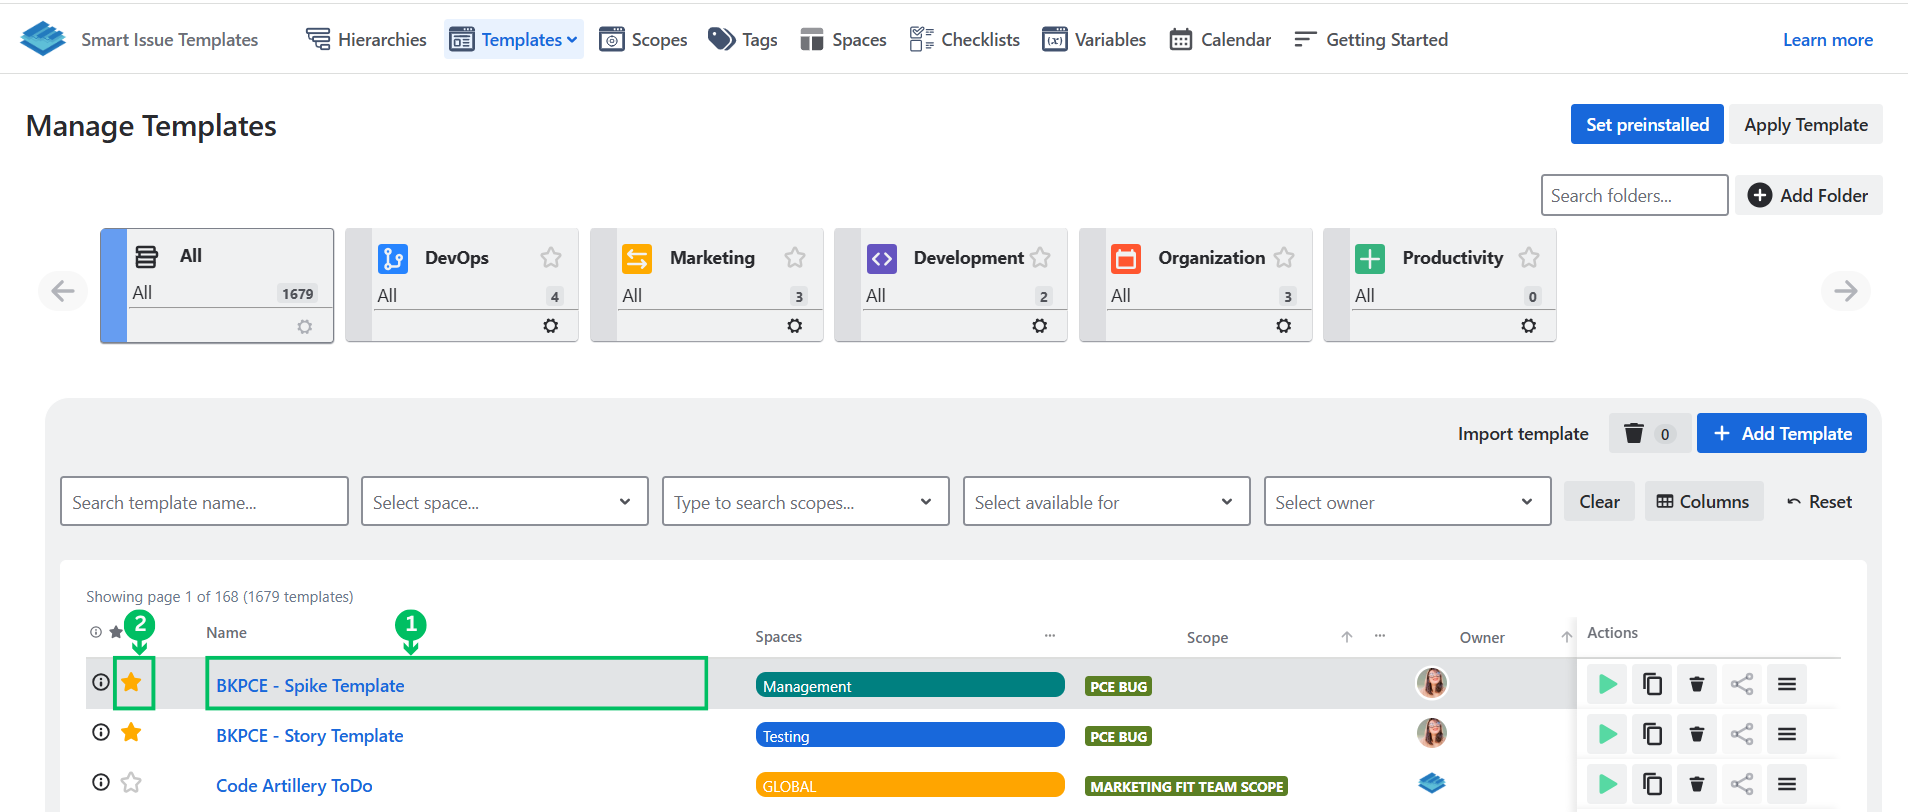This screenshot has width=1908, height=812.
Task: Open the Select available for dropdown
Action: [x=1107, y=502]
